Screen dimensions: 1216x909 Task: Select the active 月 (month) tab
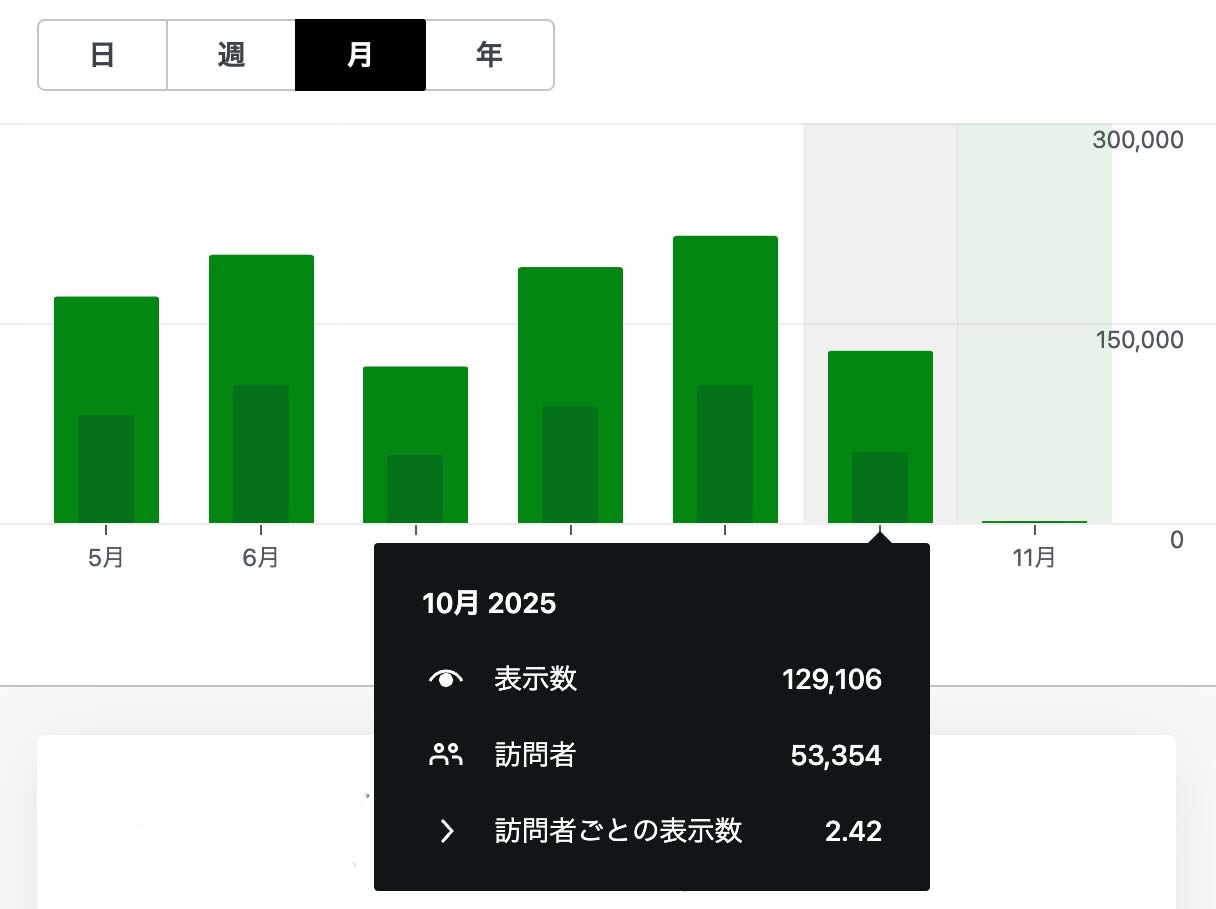tap(360, 55)
